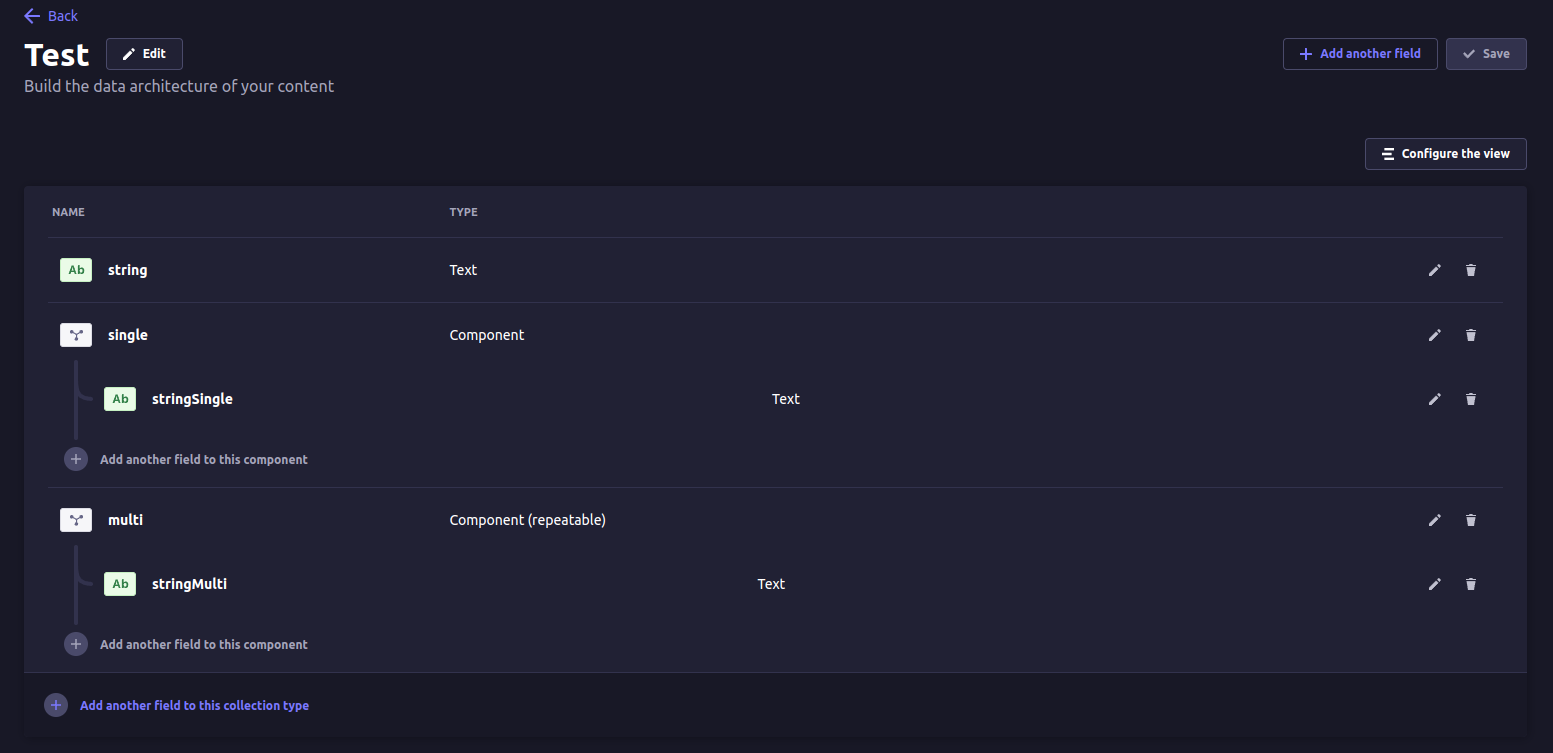Click "Add another field" at top right
1553x753 pixels.
coord(1360,53)
